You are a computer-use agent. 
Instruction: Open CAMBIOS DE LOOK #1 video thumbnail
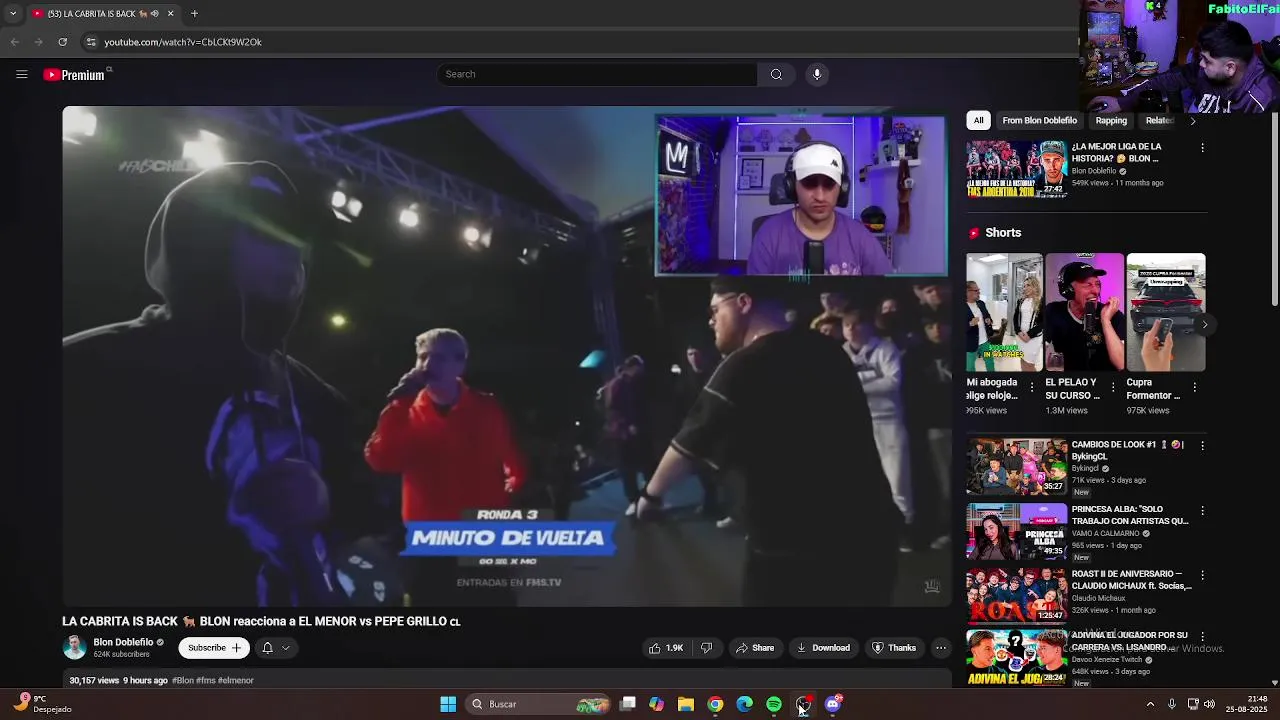point(1016,466)
